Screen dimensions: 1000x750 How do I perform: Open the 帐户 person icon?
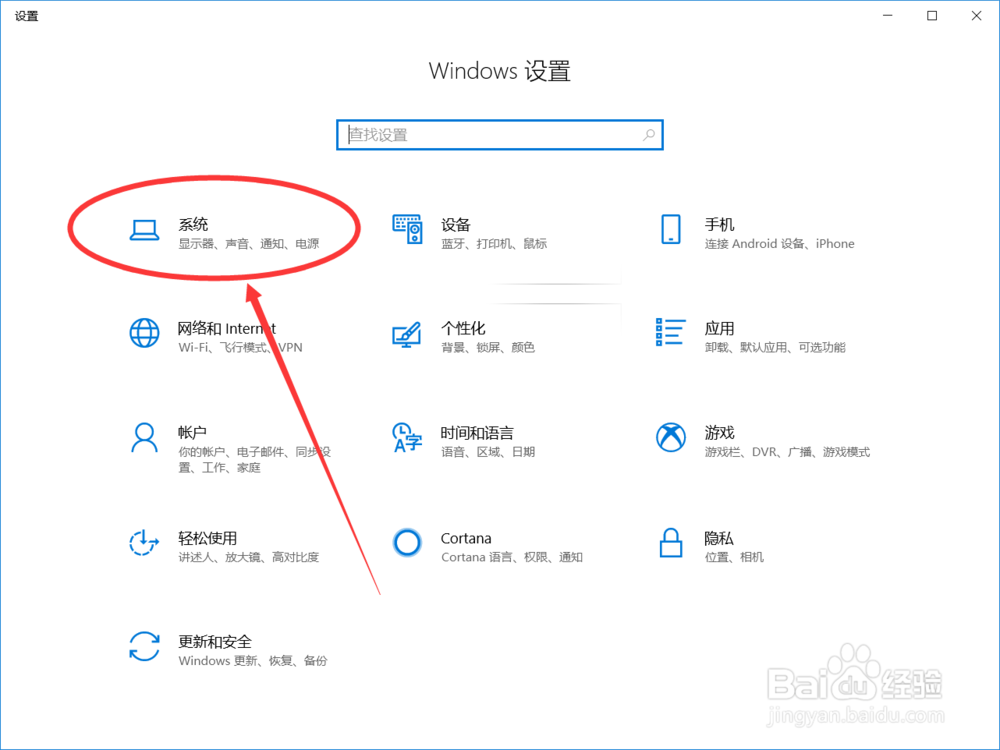[x=144, y=438]
